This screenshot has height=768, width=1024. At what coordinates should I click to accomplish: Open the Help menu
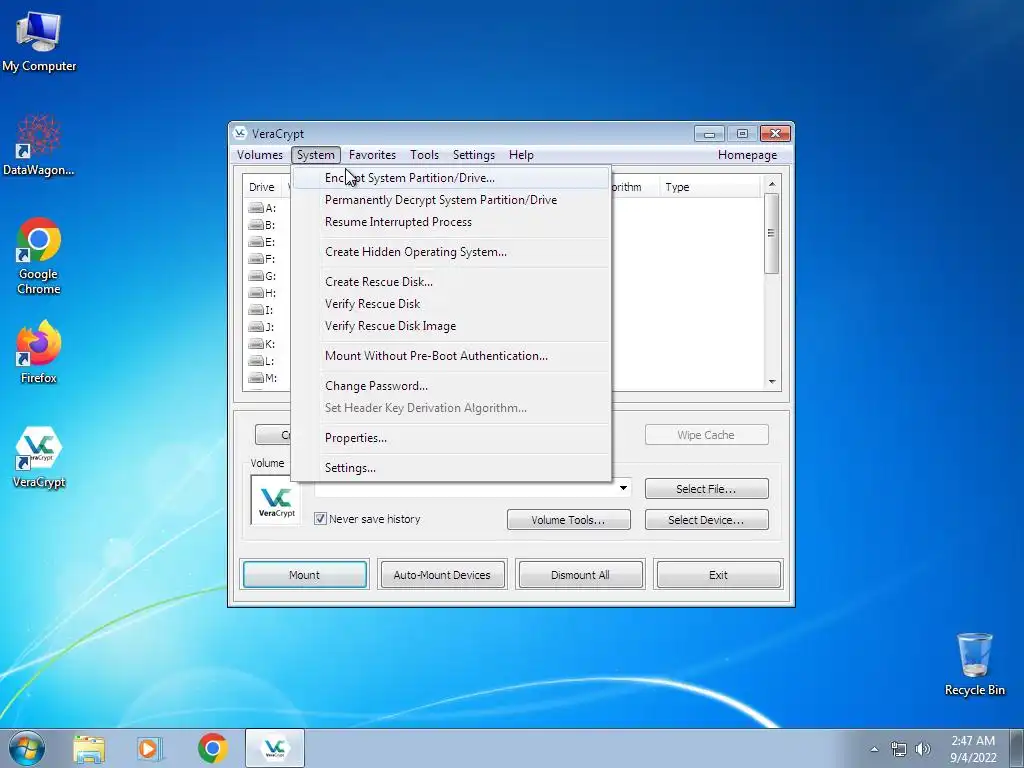[521, 155]
